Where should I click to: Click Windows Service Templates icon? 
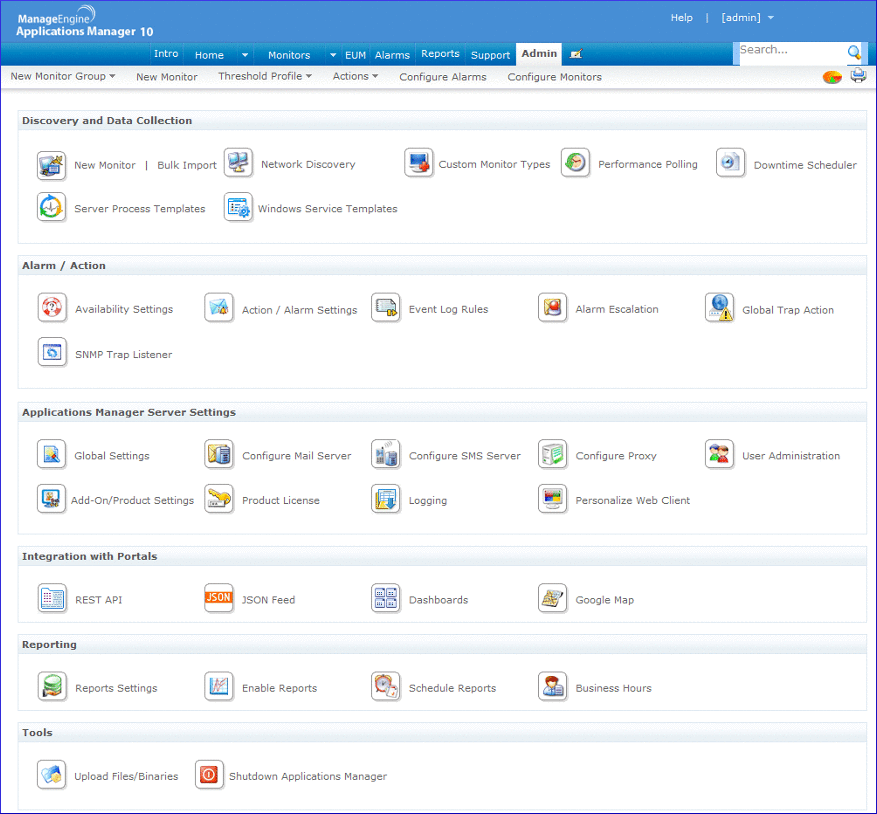238,208
